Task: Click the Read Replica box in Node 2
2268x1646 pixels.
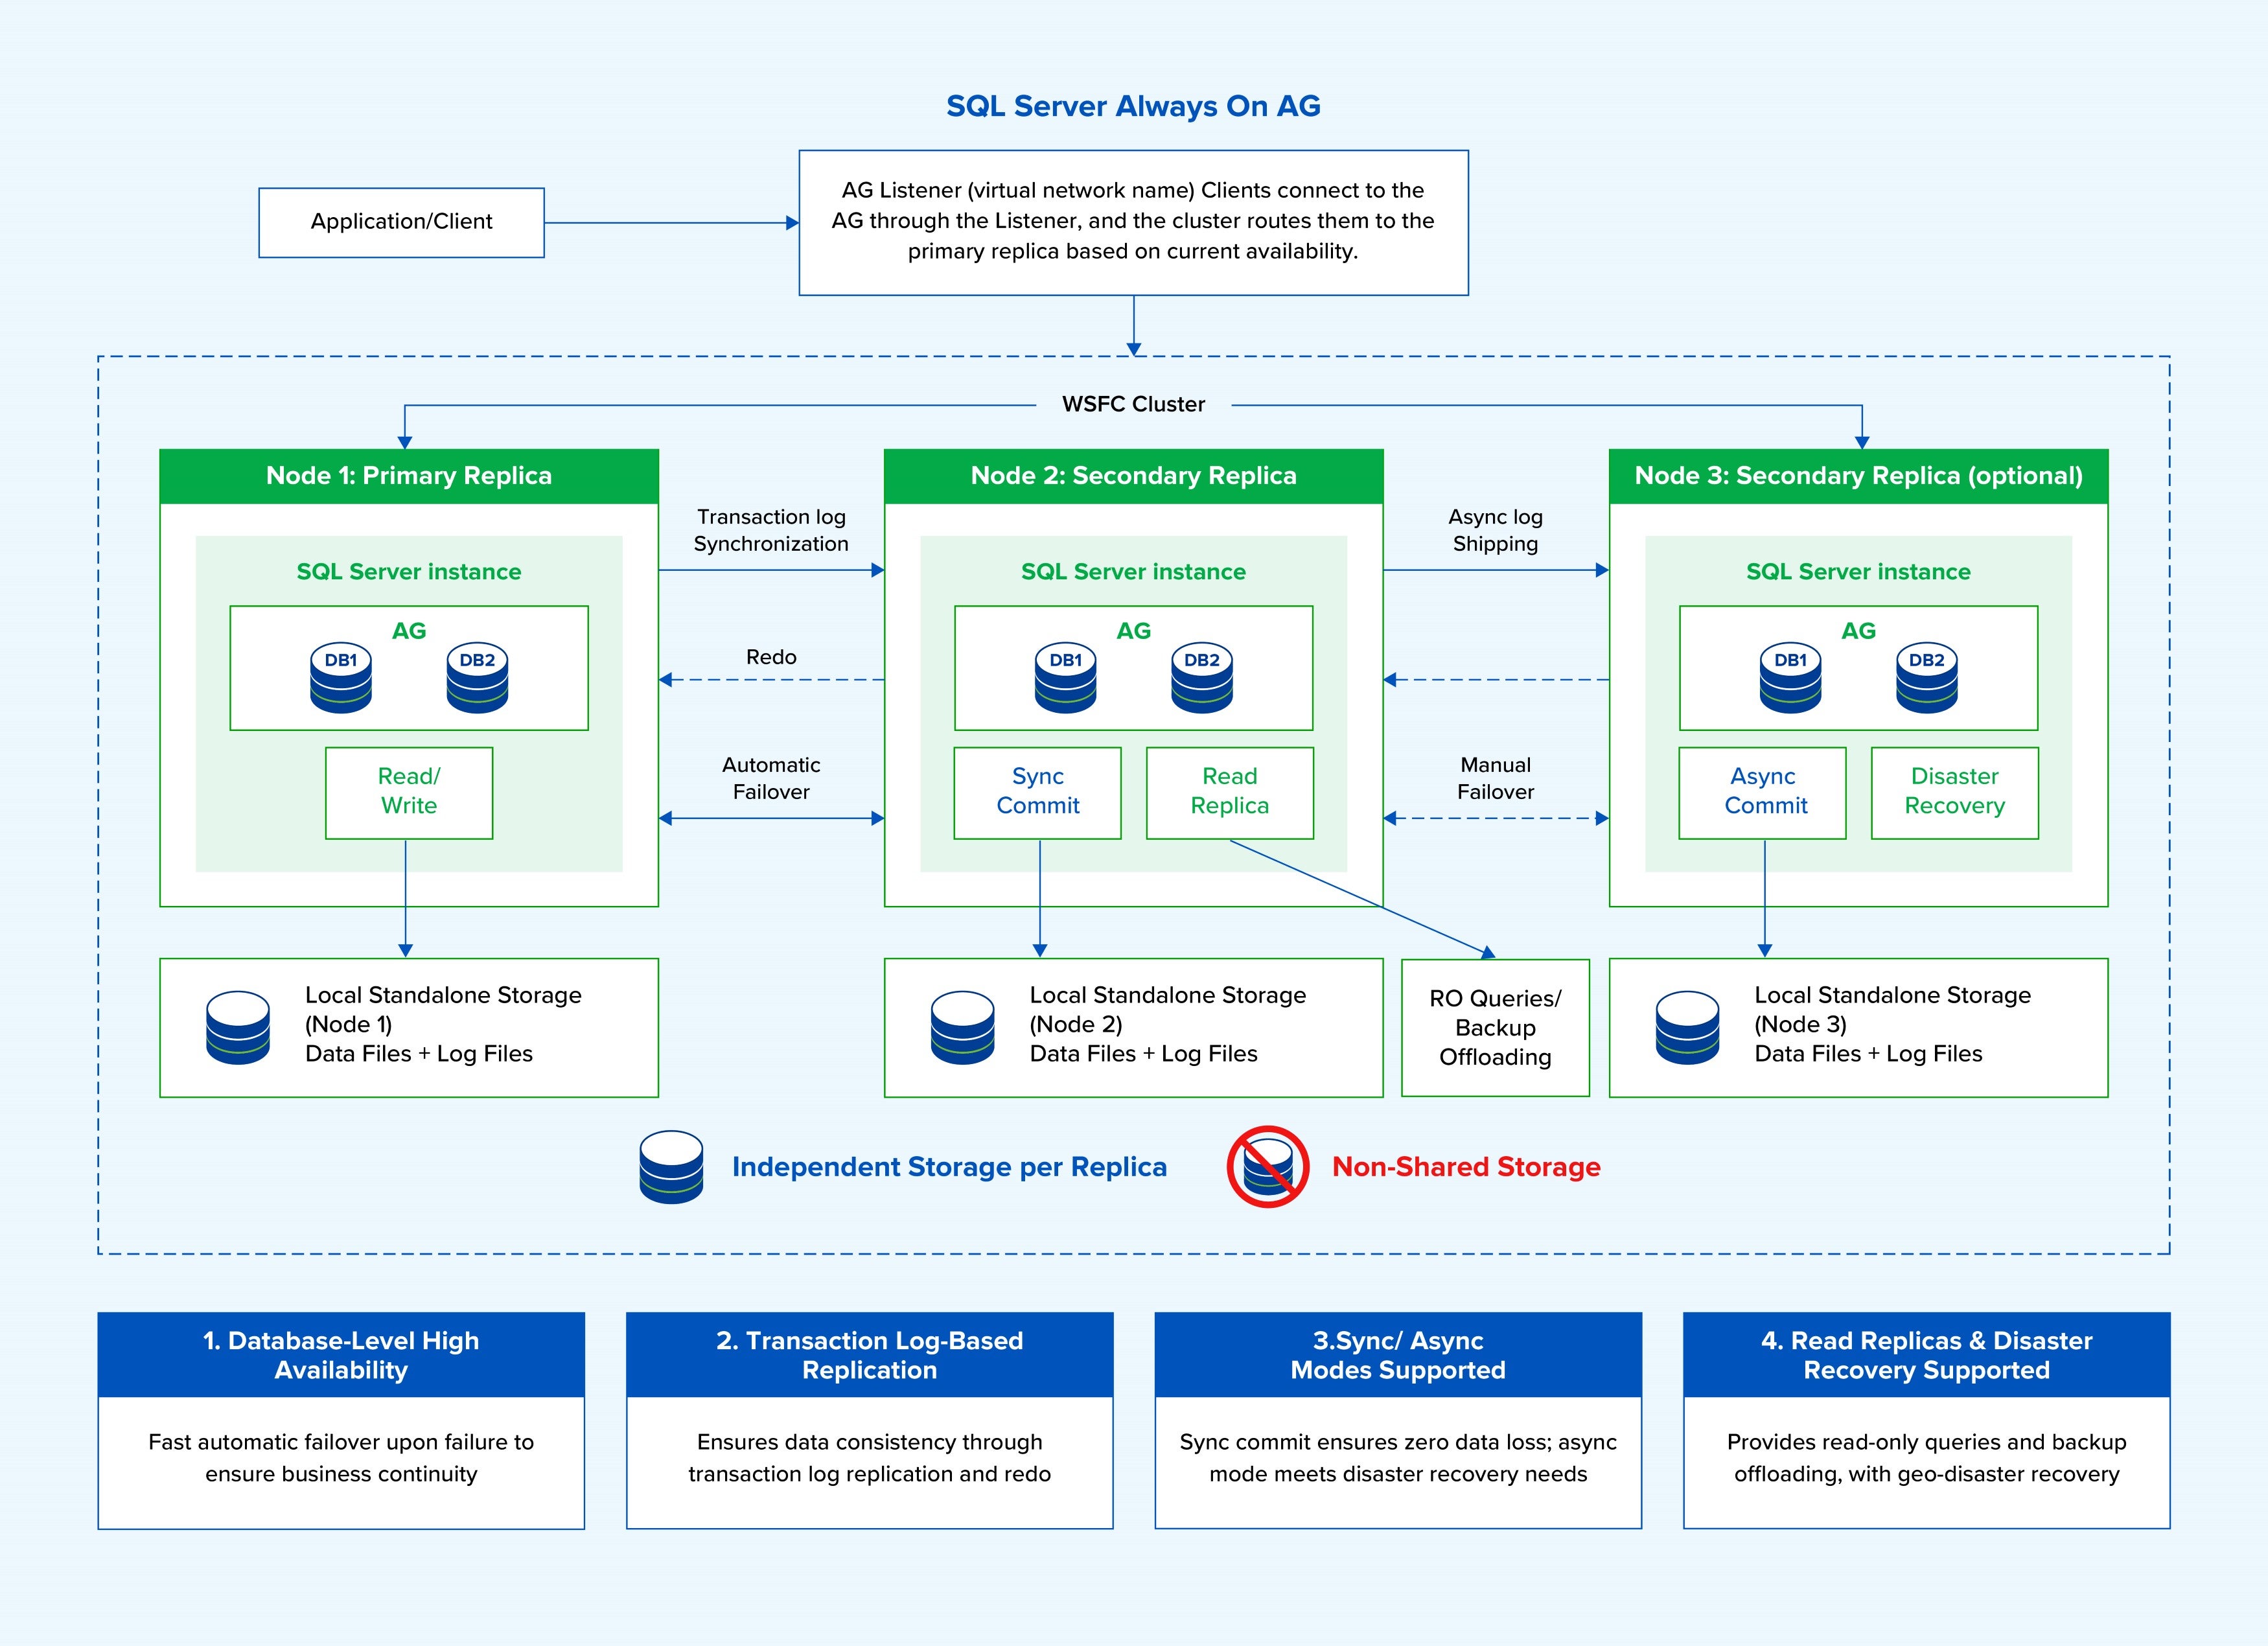Action: tap(1230, 792)
